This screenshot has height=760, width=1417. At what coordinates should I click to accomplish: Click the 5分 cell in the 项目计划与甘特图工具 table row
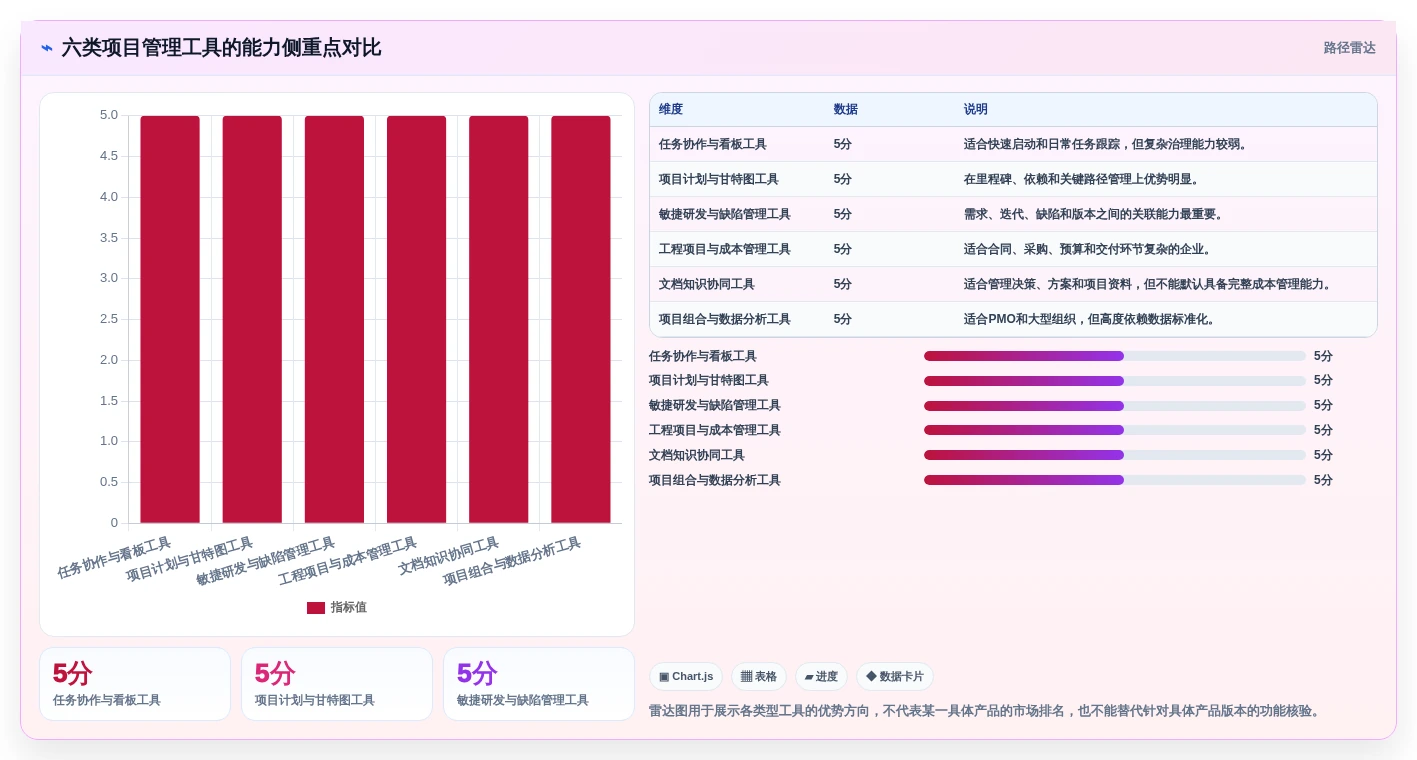843,179
